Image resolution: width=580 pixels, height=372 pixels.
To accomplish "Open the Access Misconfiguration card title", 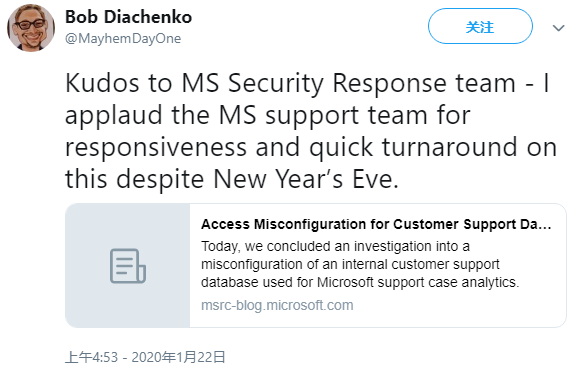I will (376, 224).
